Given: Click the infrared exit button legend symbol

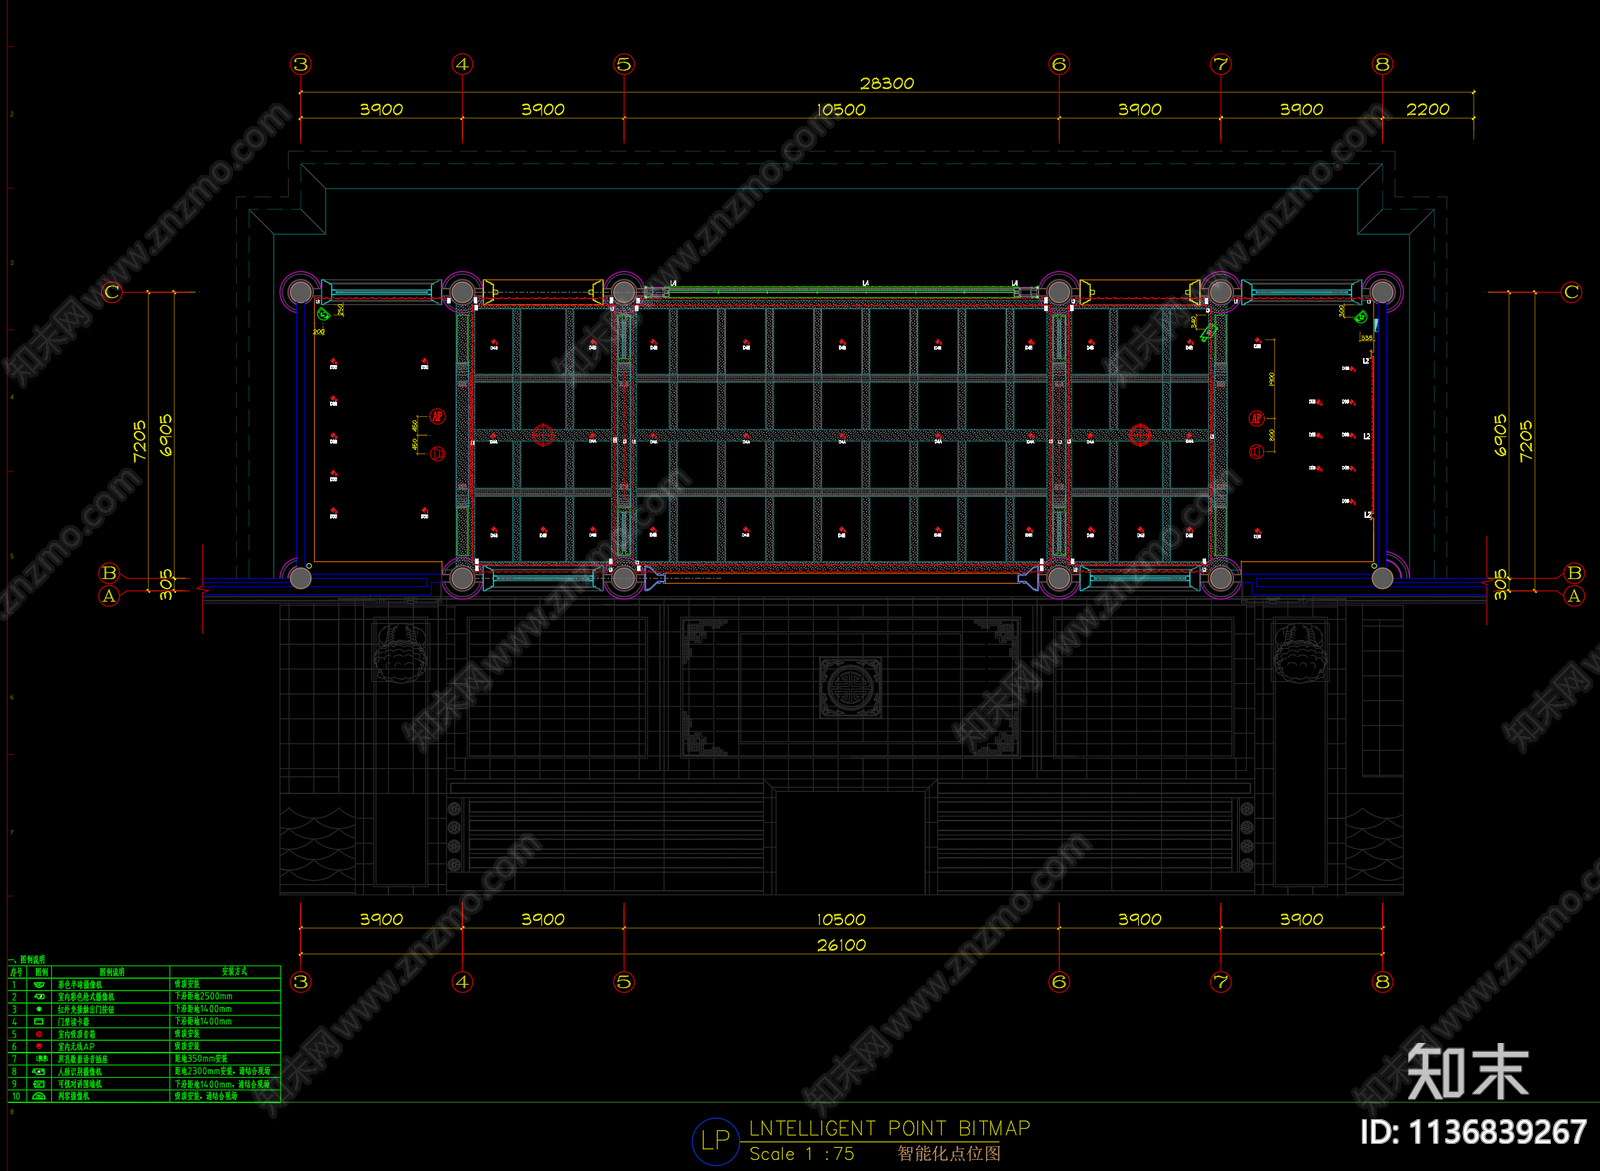Looking at the screenshot, I should click(x=40, y=1010).
